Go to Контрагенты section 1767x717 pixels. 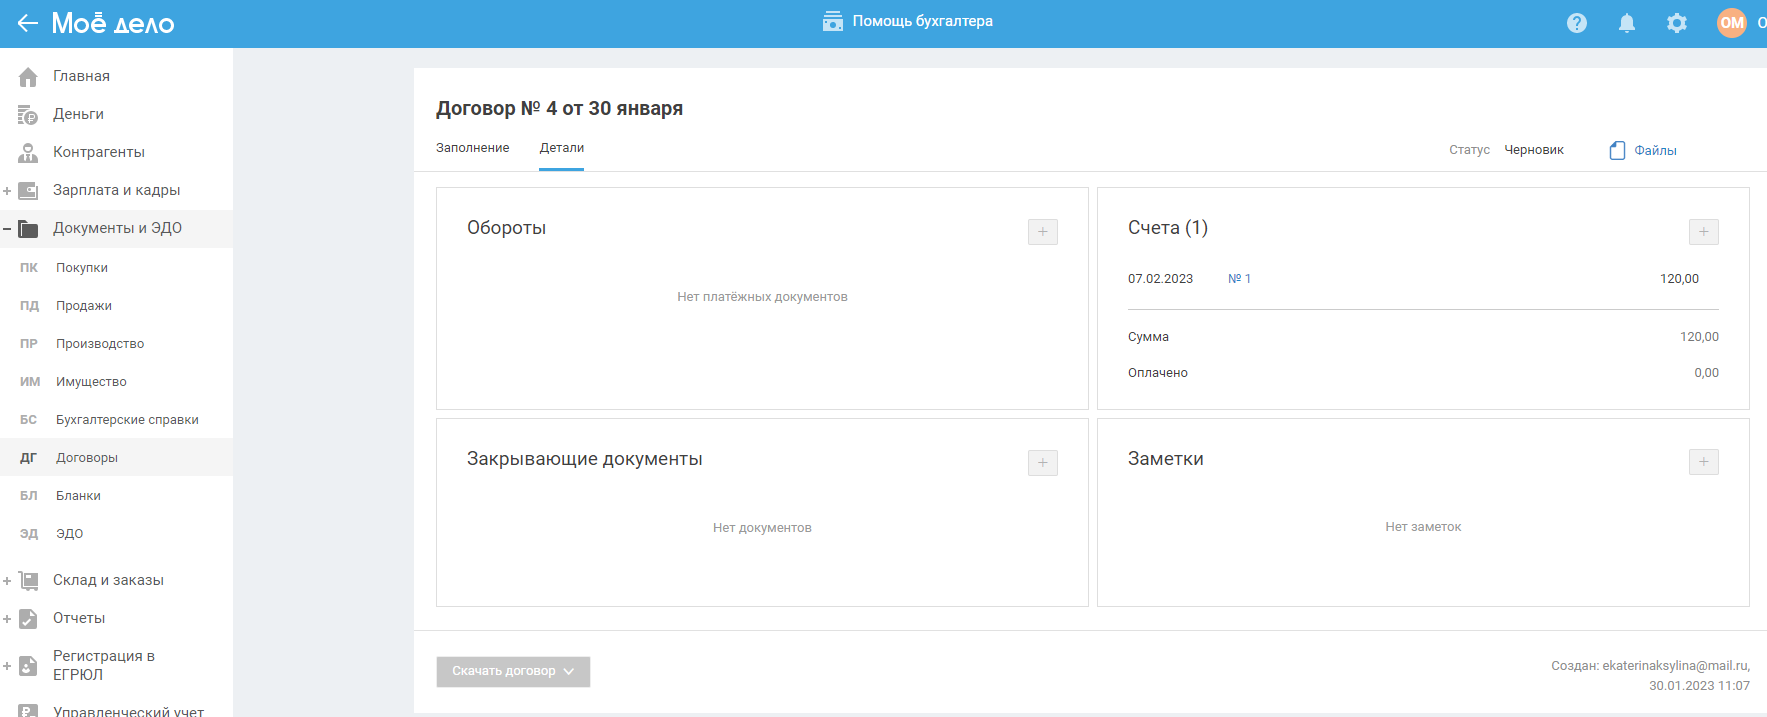99,152
